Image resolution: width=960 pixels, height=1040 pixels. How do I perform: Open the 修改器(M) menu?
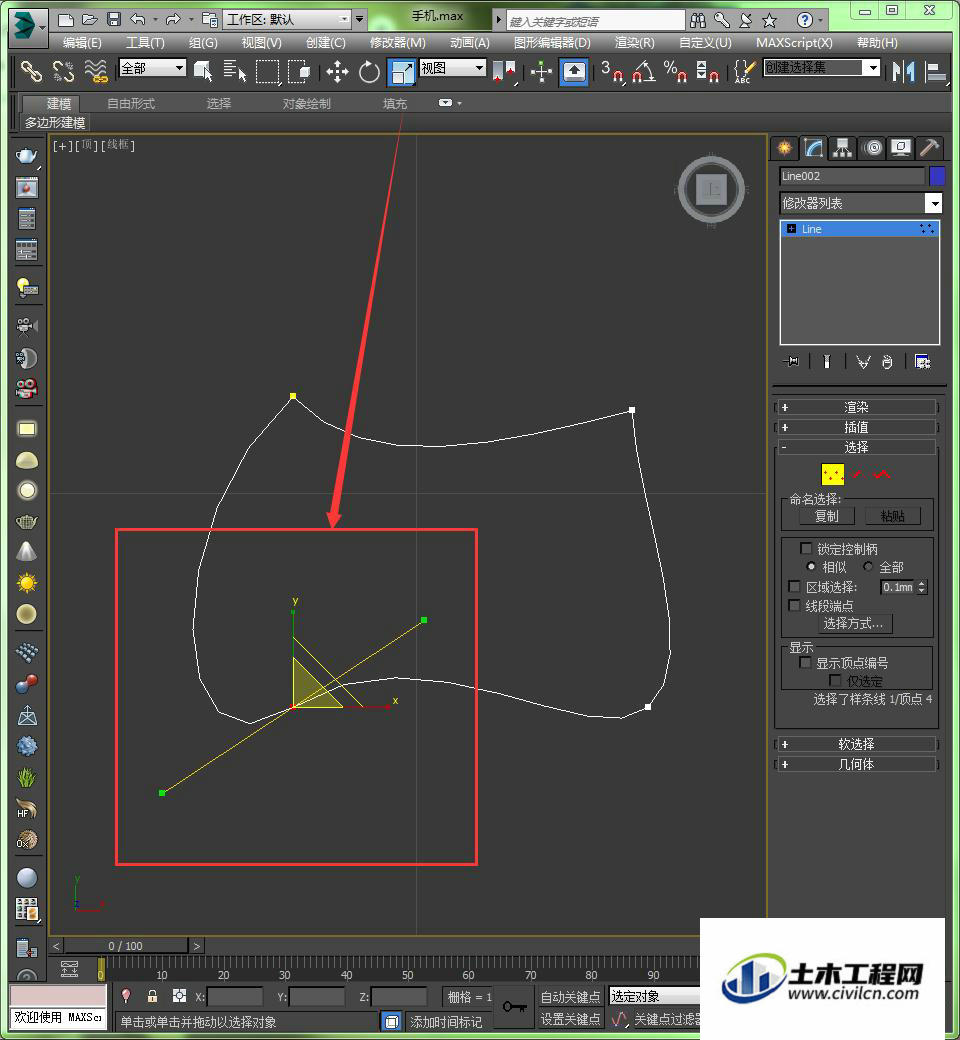pos(397,42)
